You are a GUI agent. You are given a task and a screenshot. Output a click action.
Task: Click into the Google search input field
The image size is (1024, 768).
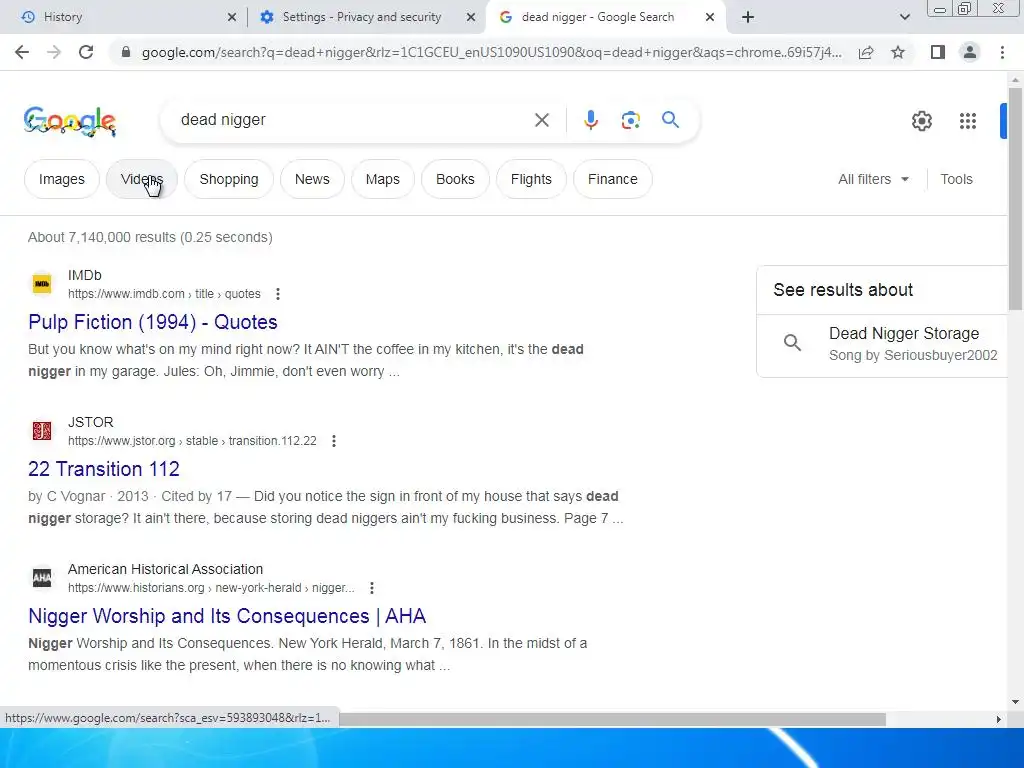point(353,120)
